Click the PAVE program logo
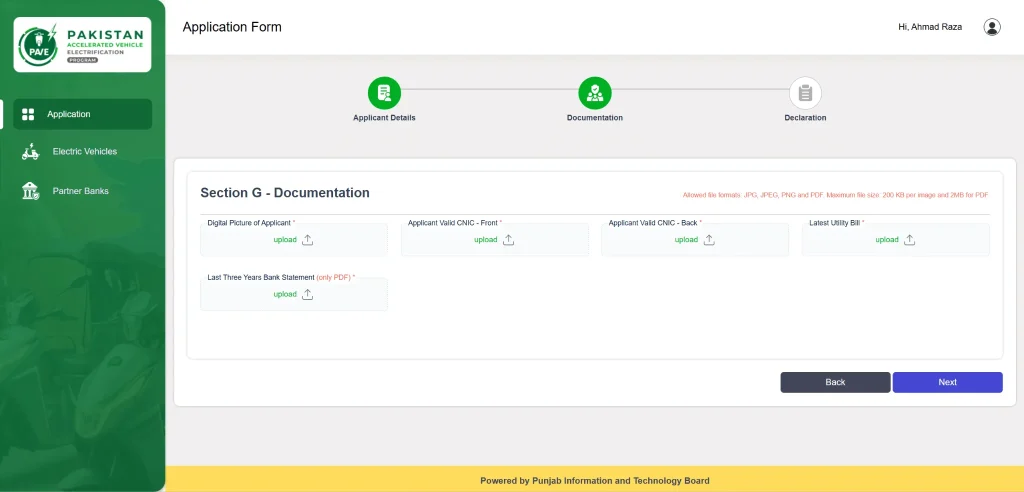 pyautogui.click(x=82, y=44)
